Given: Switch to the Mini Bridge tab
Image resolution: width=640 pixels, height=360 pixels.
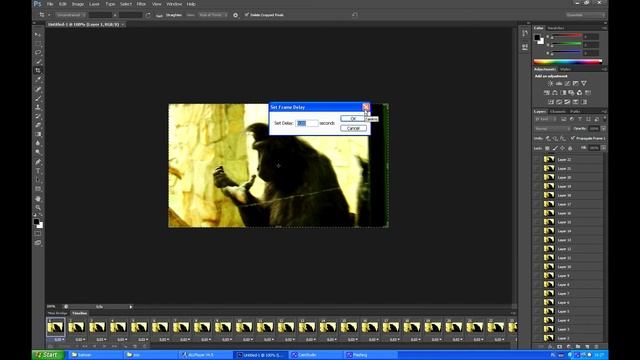Looking at the screenshot, I should point(58,313).
